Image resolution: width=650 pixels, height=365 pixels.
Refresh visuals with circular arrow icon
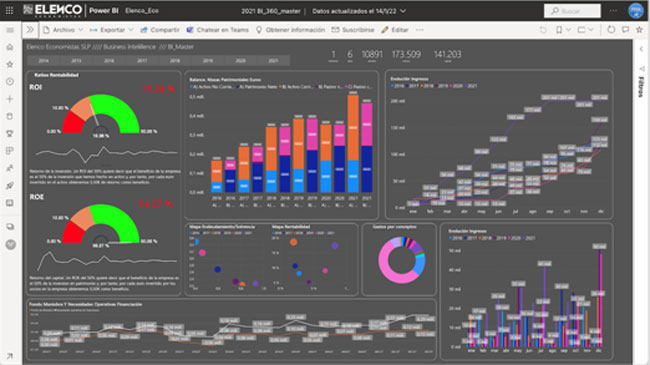tap(611, 30)
